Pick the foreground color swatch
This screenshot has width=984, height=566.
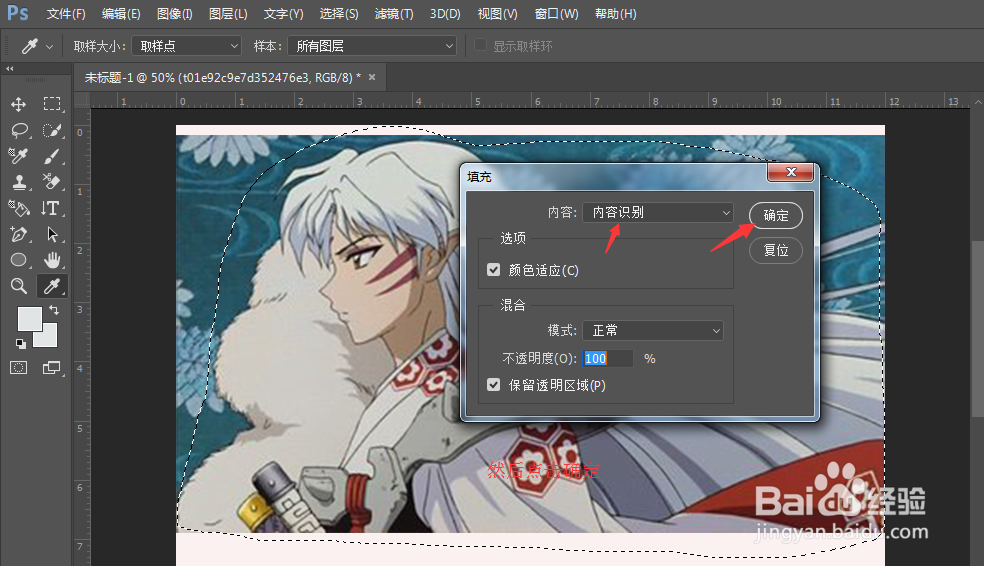[x=29, y=318]
